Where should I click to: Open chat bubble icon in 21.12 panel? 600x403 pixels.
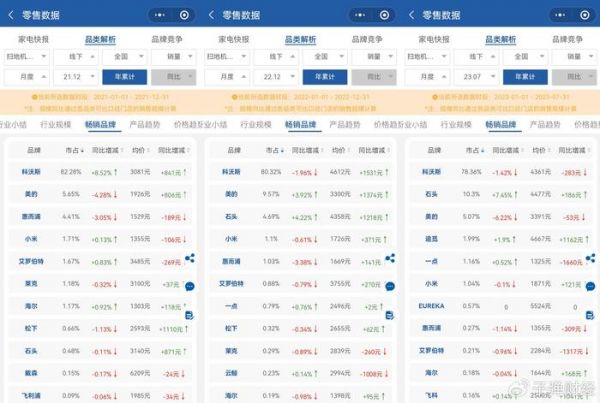tap(190, 285)
